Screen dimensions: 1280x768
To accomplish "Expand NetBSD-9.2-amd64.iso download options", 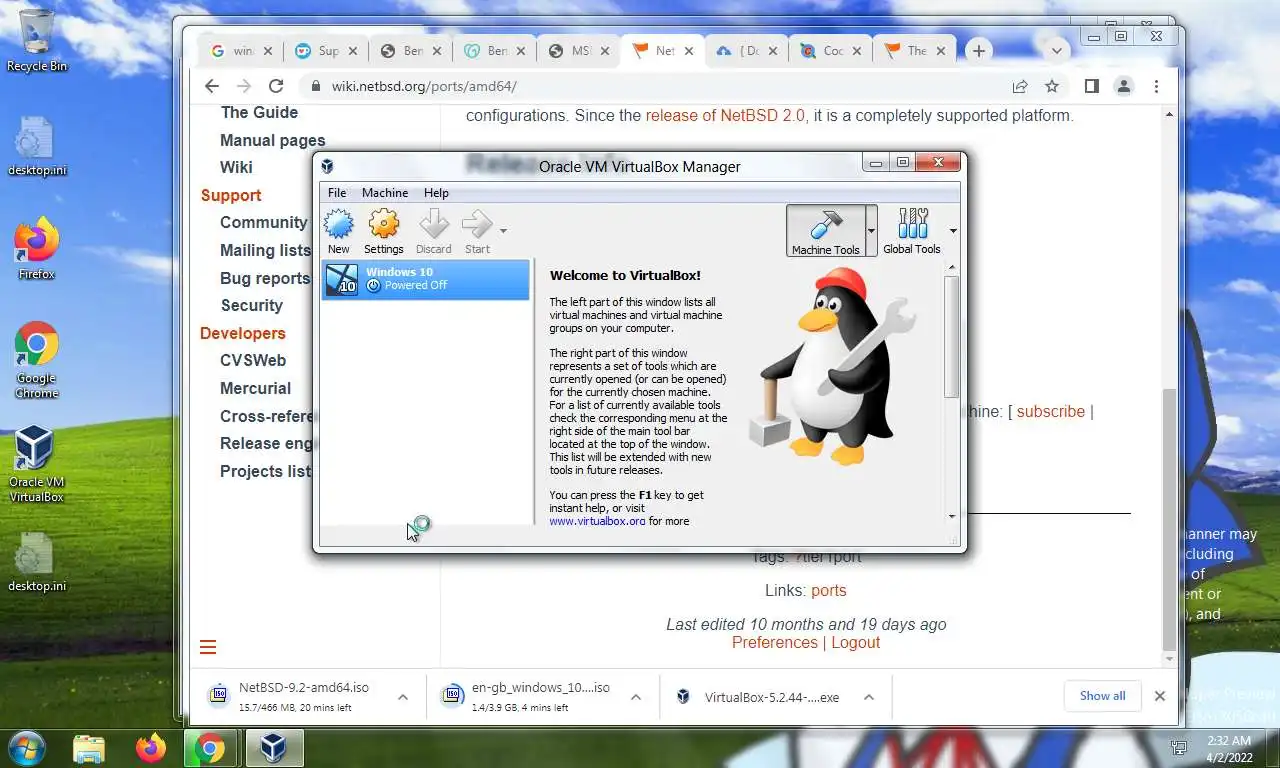I will [x=402, y=697].
